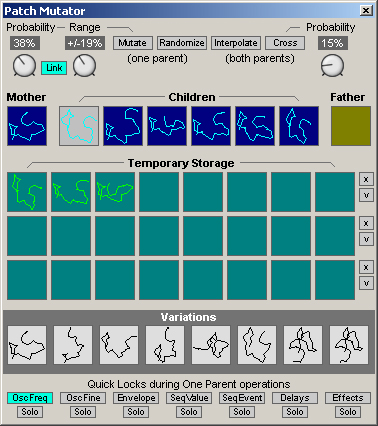Screen dimensions: 378x426
Task: Toggle the OscFreq quick lock
Action: 30,398
